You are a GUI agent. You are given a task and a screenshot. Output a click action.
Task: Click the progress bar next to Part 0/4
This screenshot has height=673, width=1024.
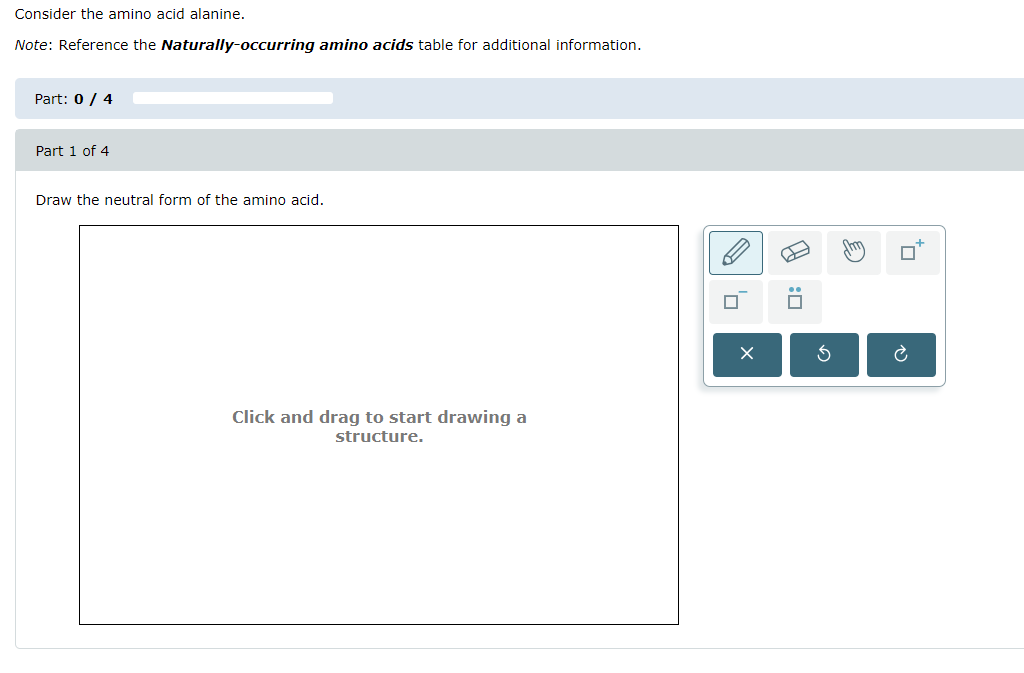coord(232,97)
